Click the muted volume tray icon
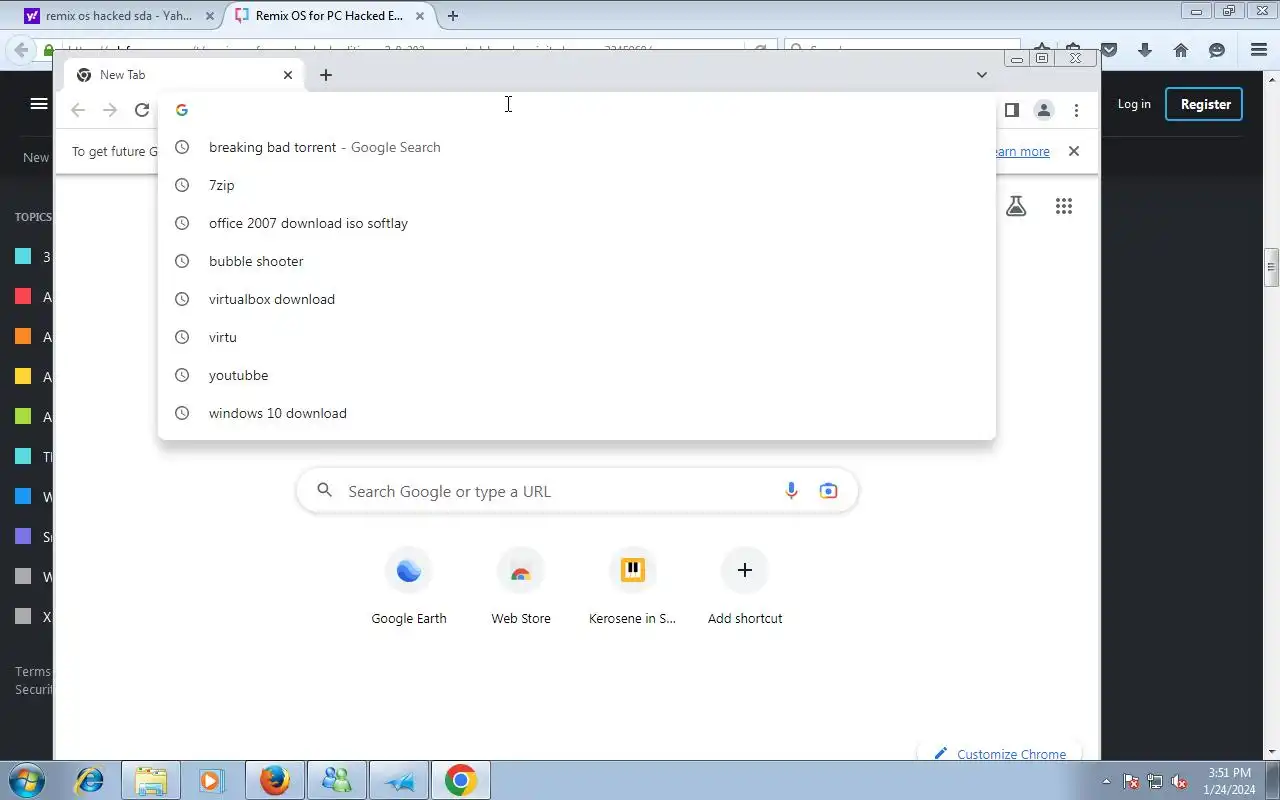 coord(1180,782)
